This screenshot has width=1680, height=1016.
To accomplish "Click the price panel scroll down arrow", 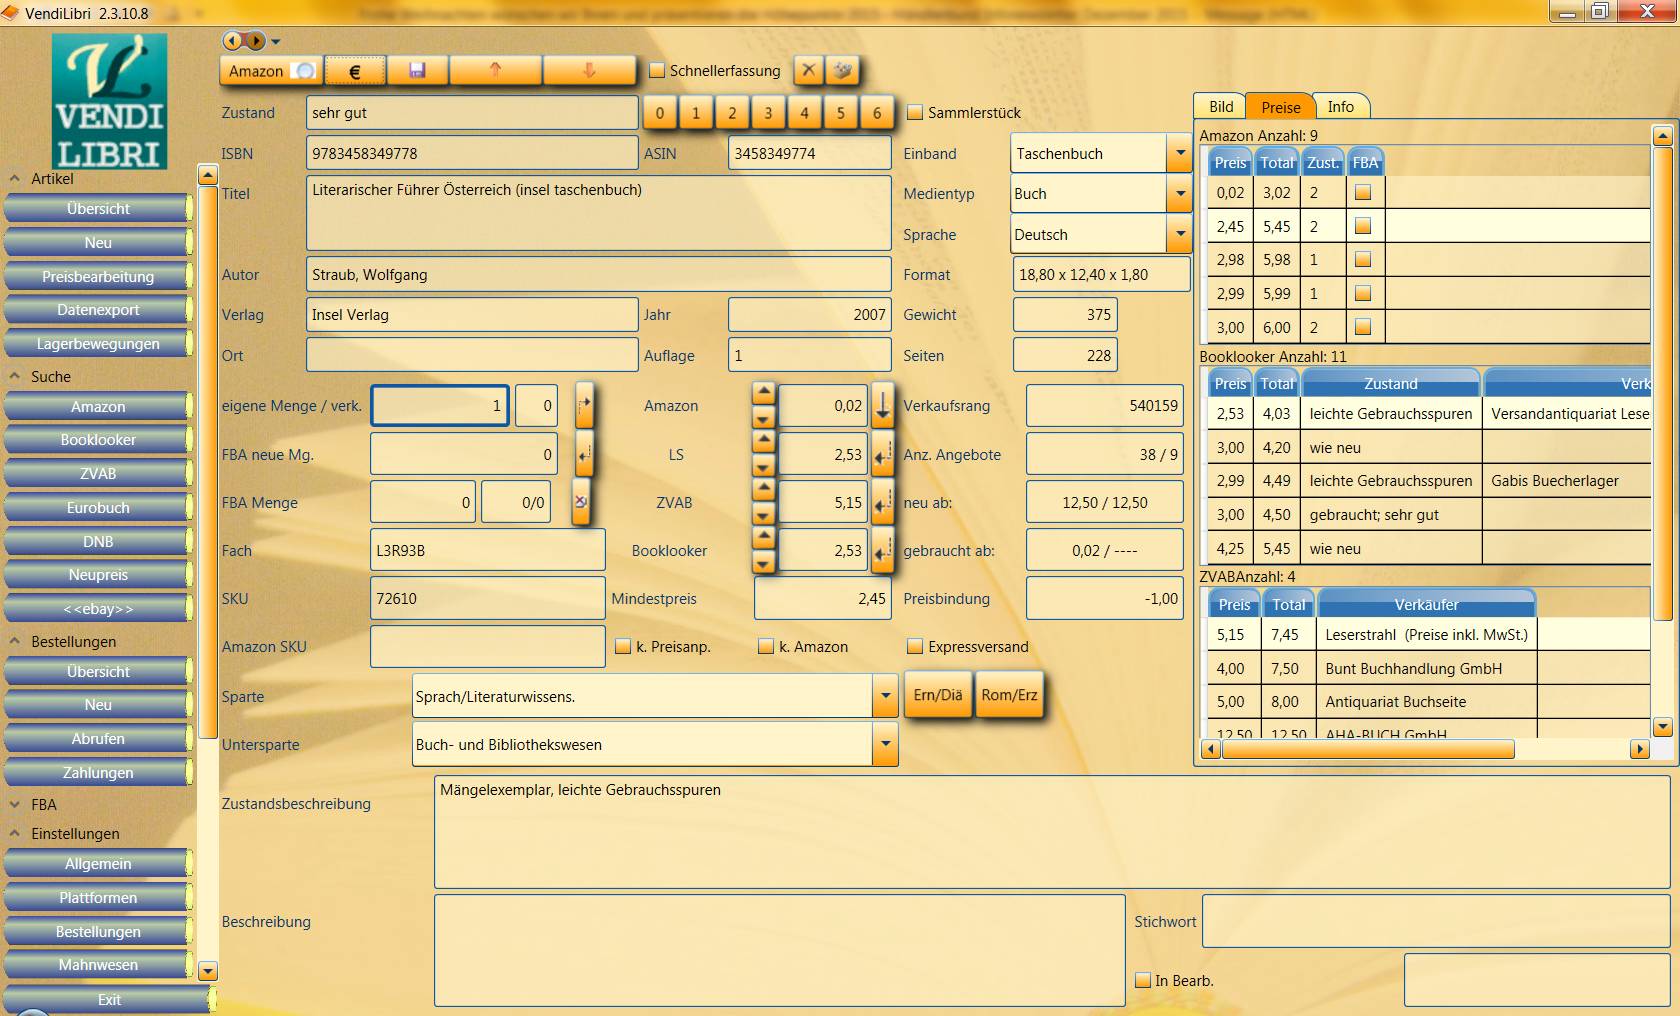I will (x=1662, y=727).
